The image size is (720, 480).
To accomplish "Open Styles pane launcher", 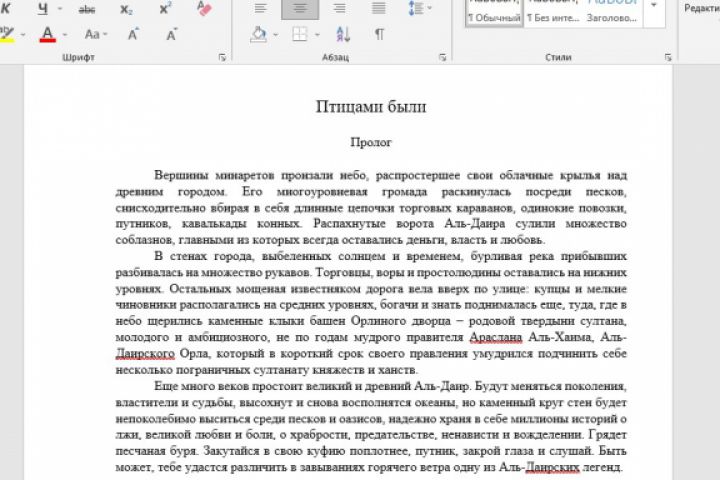I will click(x=668, y=57).
